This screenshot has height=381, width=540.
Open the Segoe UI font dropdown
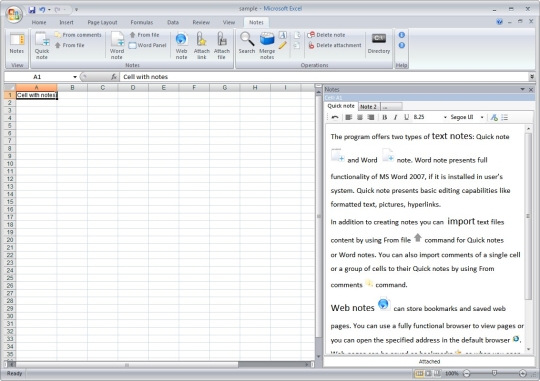click(482, 117)
